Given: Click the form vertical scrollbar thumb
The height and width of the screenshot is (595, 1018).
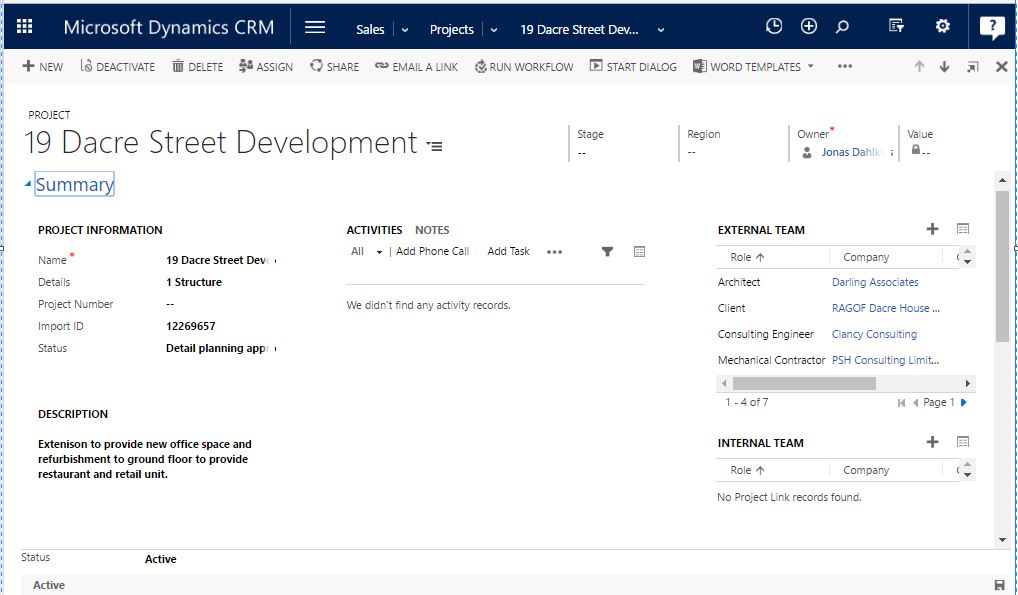Looking at the screenshot, I should pos(1002,265).
